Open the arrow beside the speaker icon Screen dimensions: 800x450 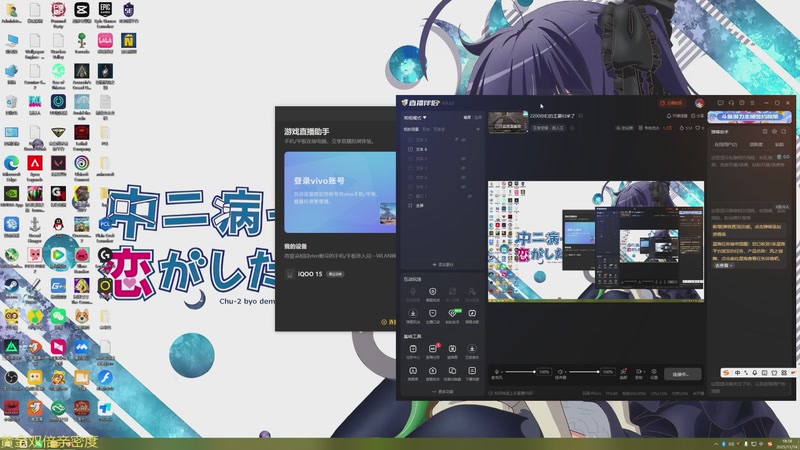pos(565,372)
